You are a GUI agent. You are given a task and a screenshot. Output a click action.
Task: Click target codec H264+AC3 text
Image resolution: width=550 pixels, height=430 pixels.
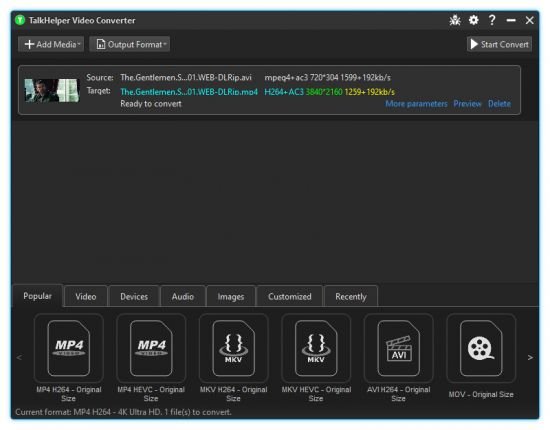[x=284, y=92]
